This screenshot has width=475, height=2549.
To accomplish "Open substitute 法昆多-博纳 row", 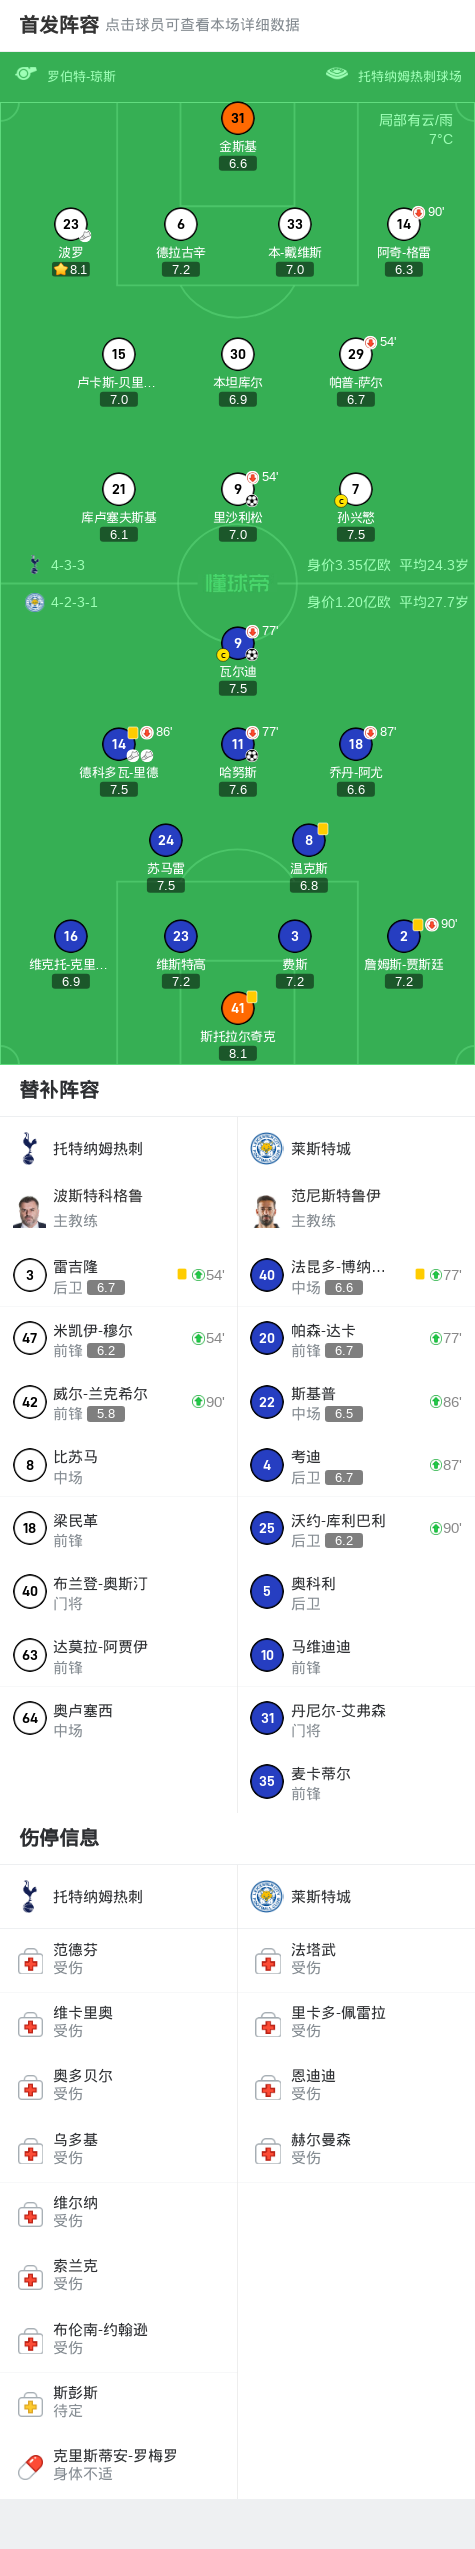I will pyautogui.click(x=356, y=1276).
